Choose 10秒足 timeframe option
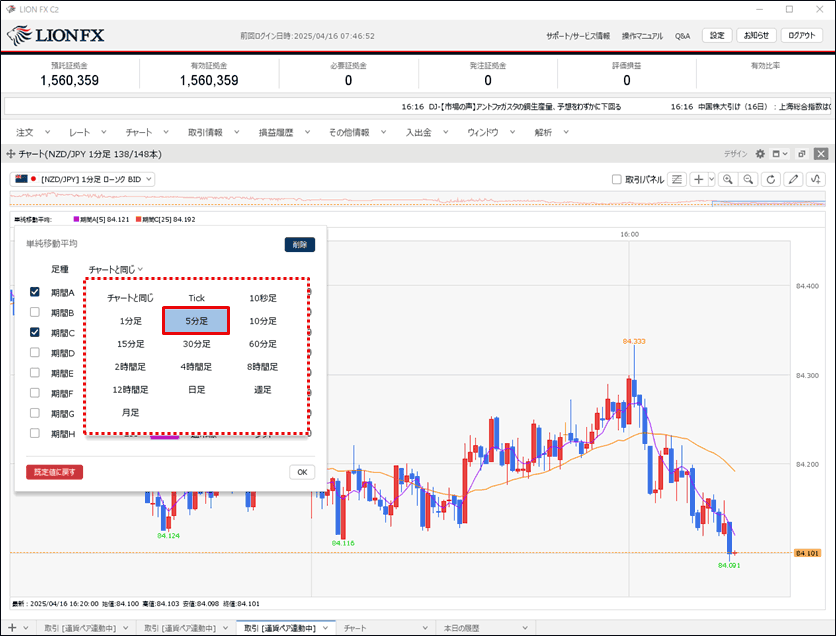This screenshot has height=636, width=836. click(x=263, y=298)
